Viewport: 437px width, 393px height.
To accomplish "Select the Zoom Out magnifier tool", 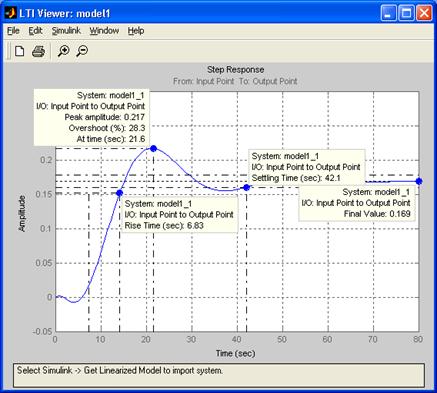I will [82, 51].
